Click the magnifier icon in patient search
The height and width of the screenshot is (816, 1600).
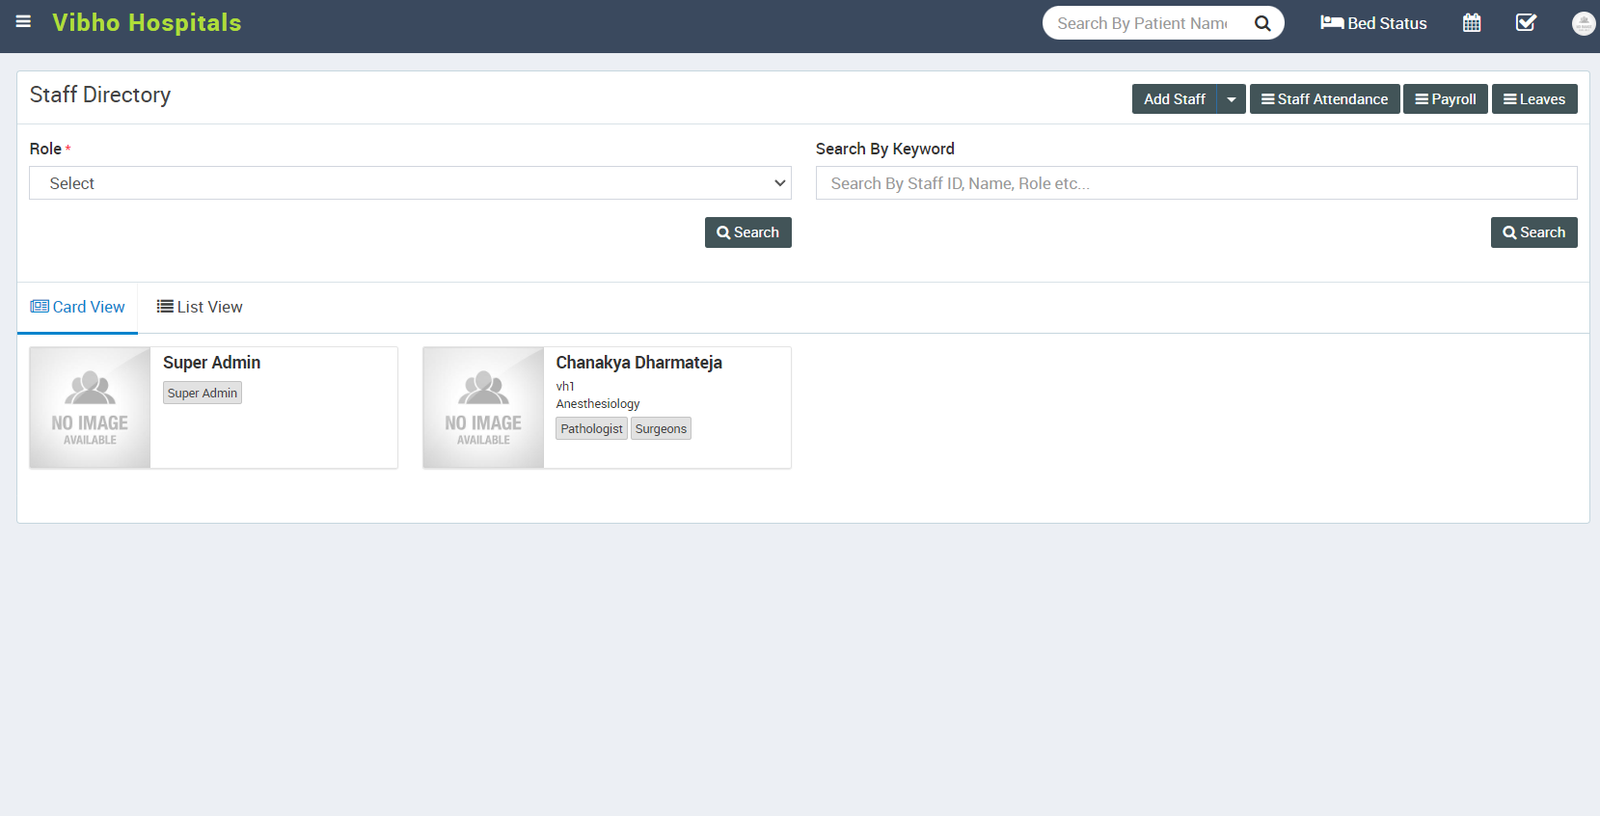(1262, 23)
